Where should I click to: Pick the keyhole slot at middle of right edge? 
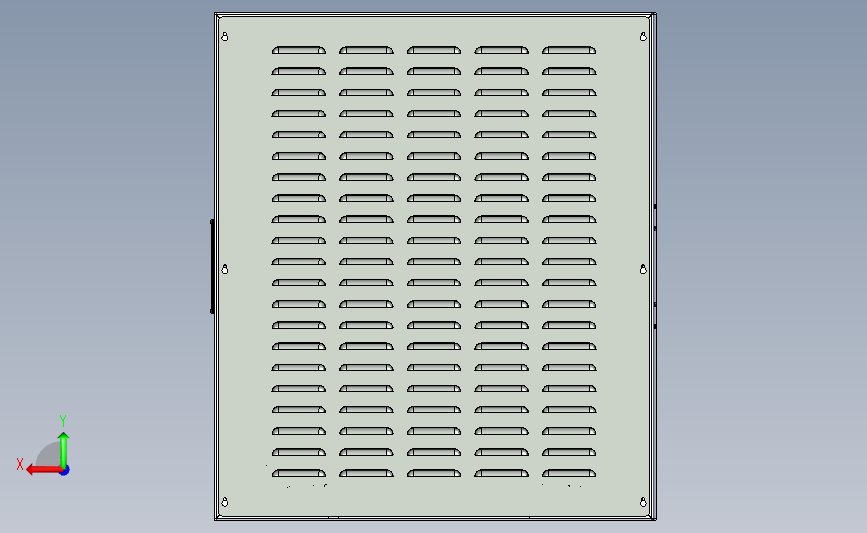643,269
